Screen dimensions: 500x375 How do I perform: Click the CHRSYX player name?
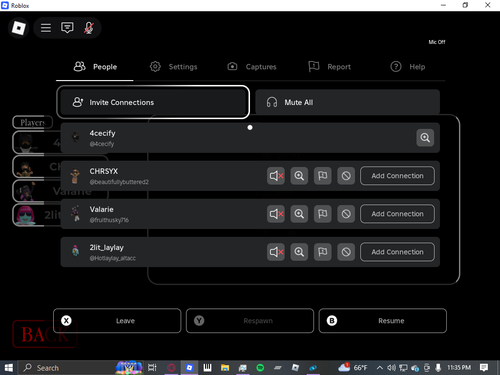coord(104,171)
